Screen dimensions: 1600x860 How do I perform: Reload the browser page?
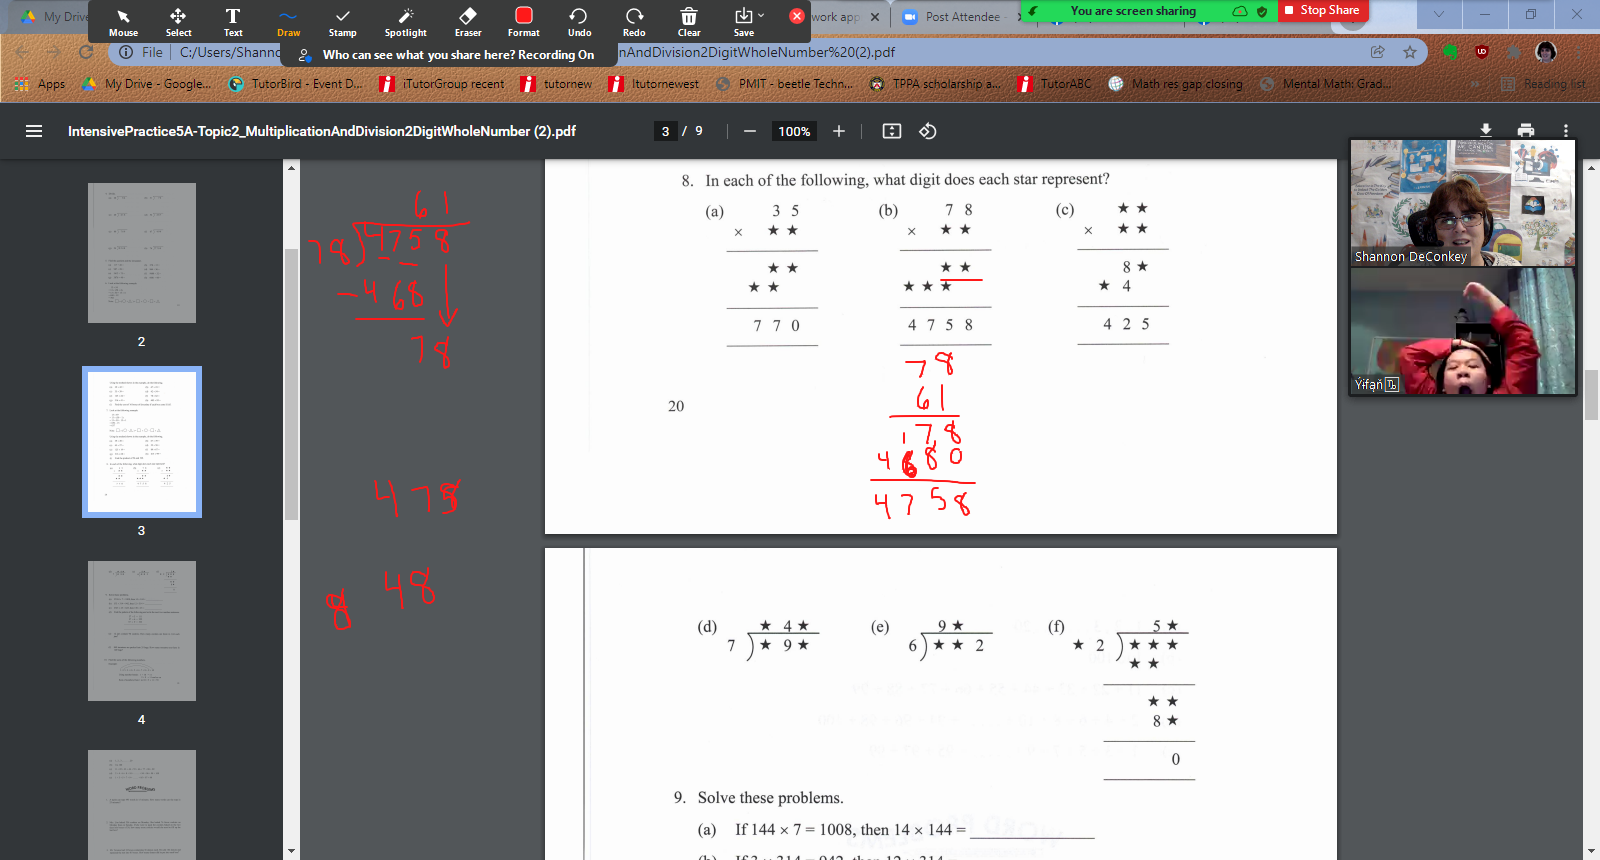86,52
